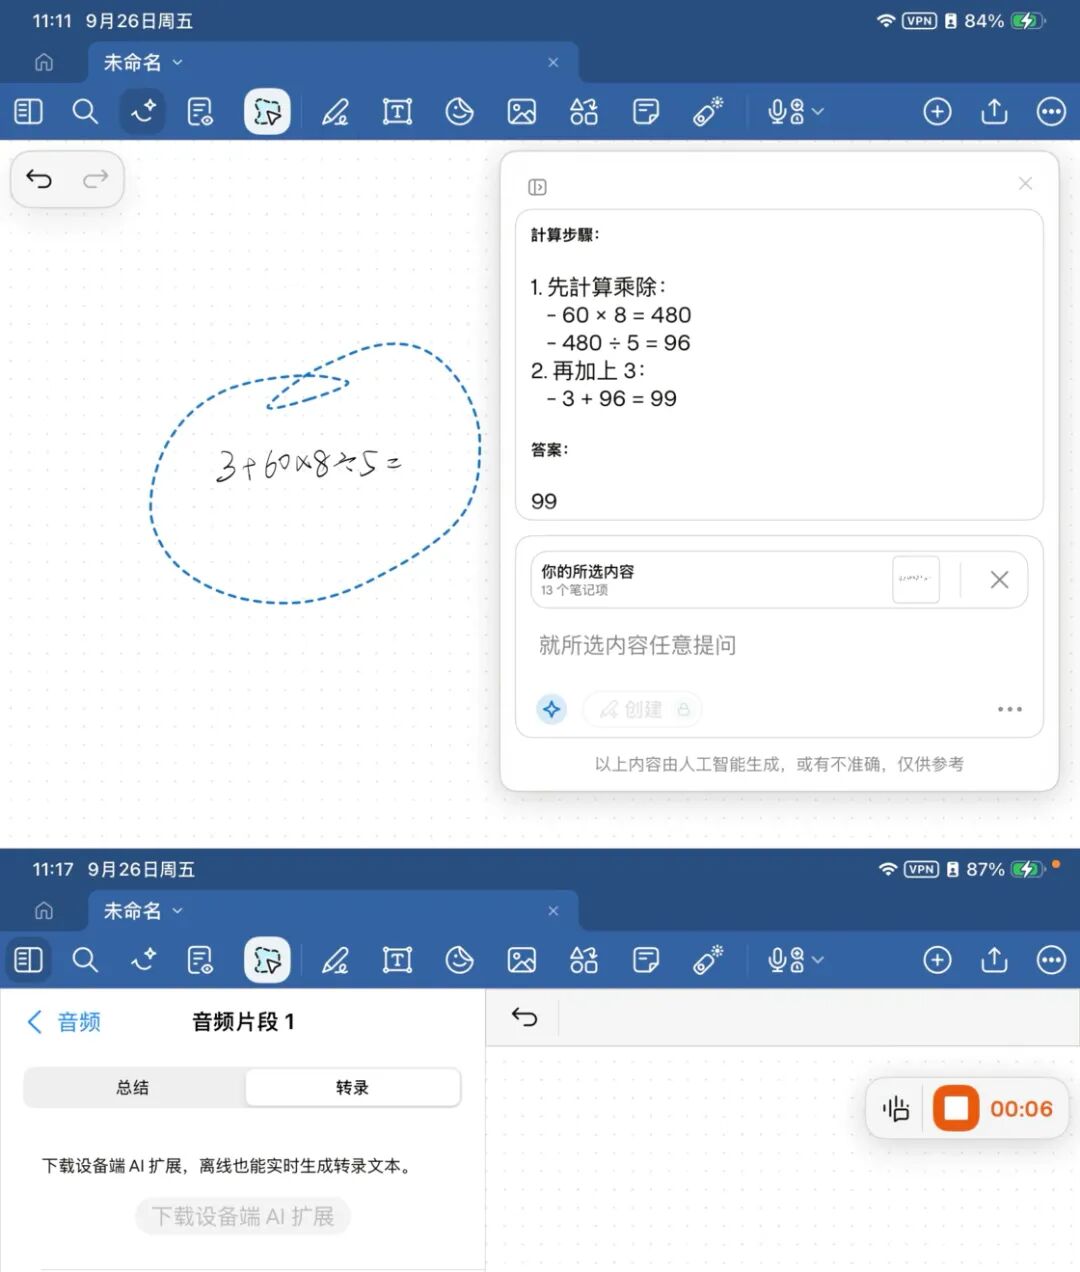Undo the last action on the 11:11 canvas
The width and height of the screenshot is (1080, 1272).
[x=39, y=179]
